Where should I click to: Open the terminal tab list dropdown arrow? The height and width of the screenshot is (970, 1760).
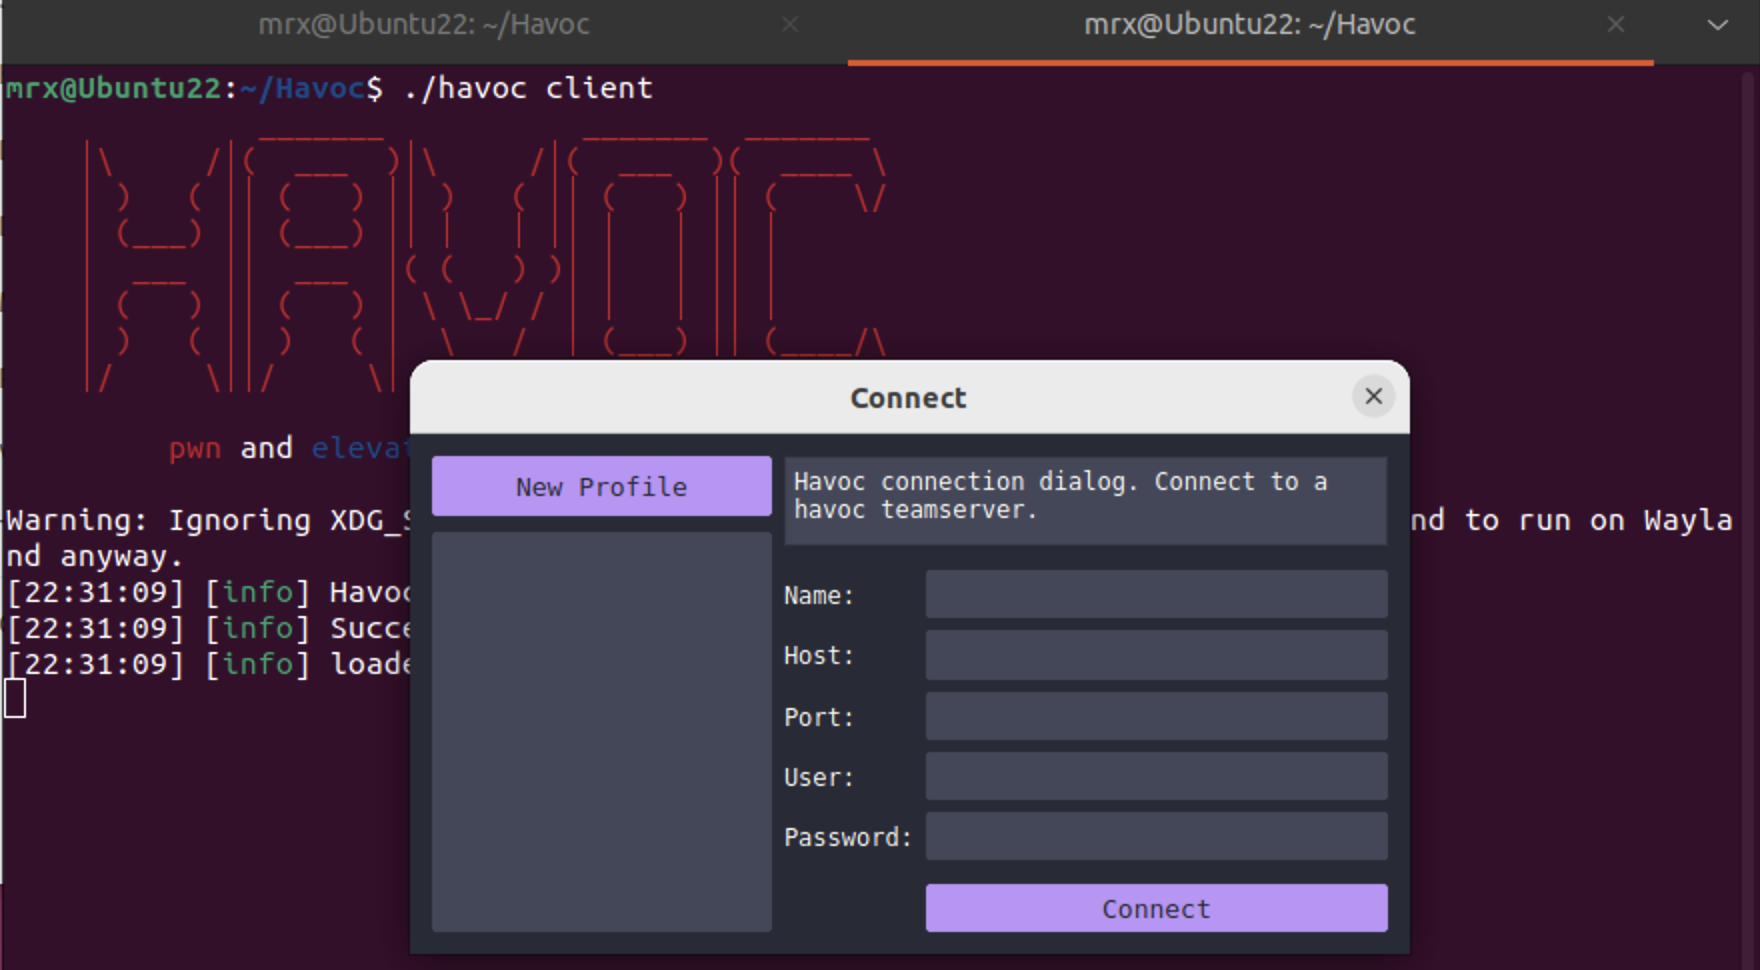(1717, 25)
